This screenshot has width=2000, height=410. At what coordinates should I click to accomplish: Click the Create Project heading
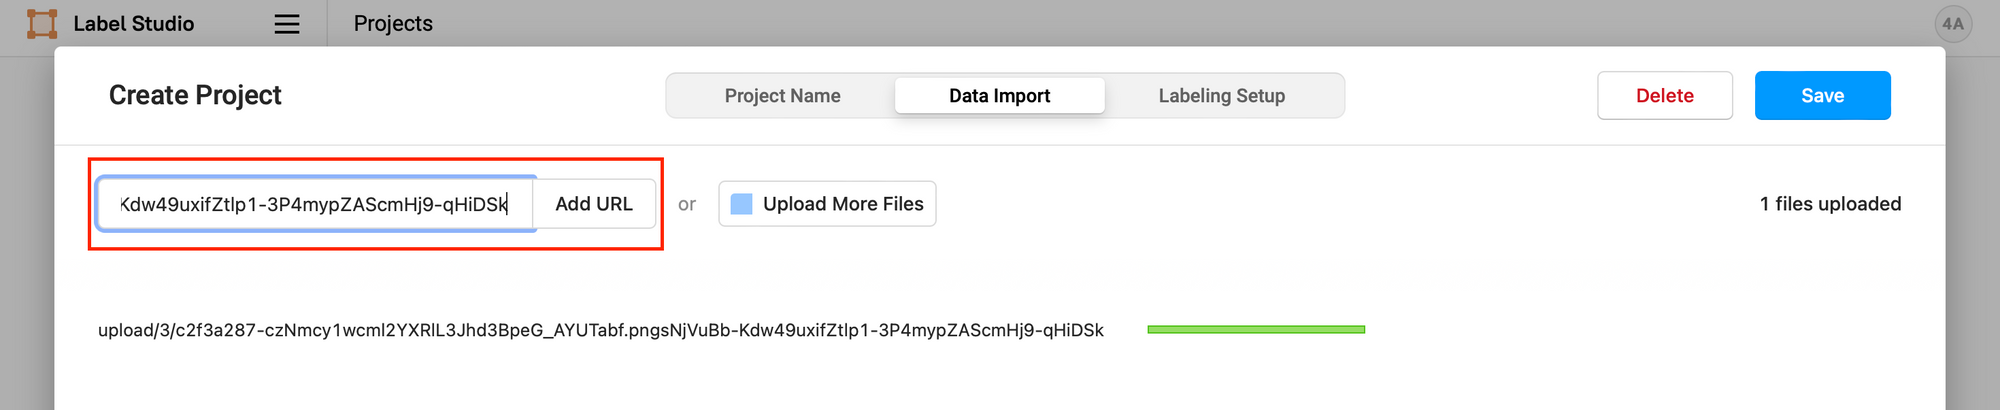pos(195,95)
